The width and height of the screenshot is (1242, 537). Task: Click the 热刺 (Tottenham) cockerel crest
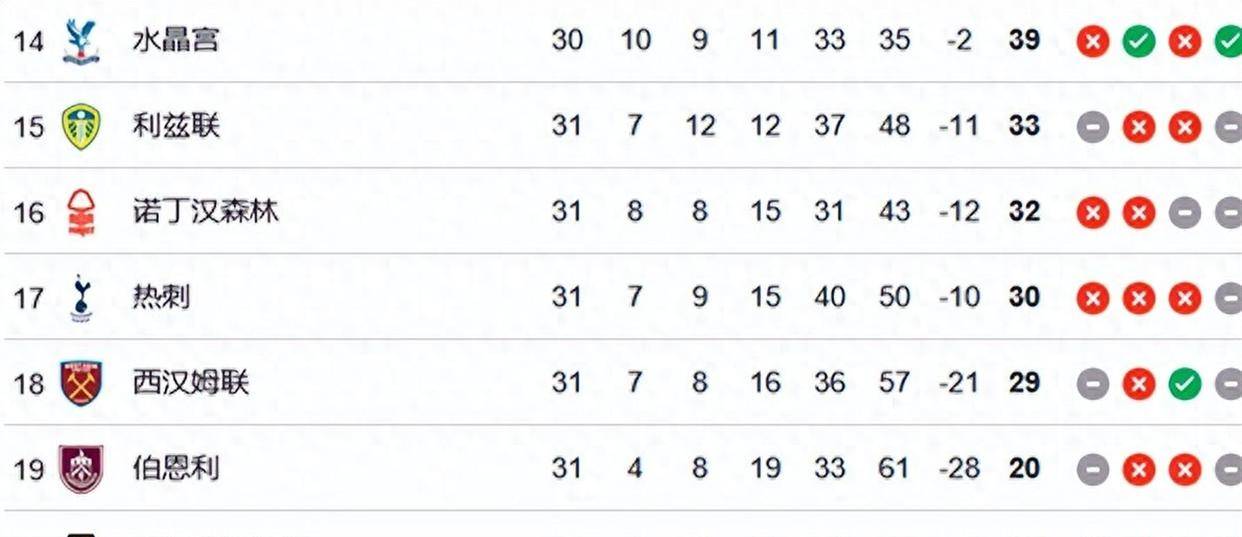[81, 298]
